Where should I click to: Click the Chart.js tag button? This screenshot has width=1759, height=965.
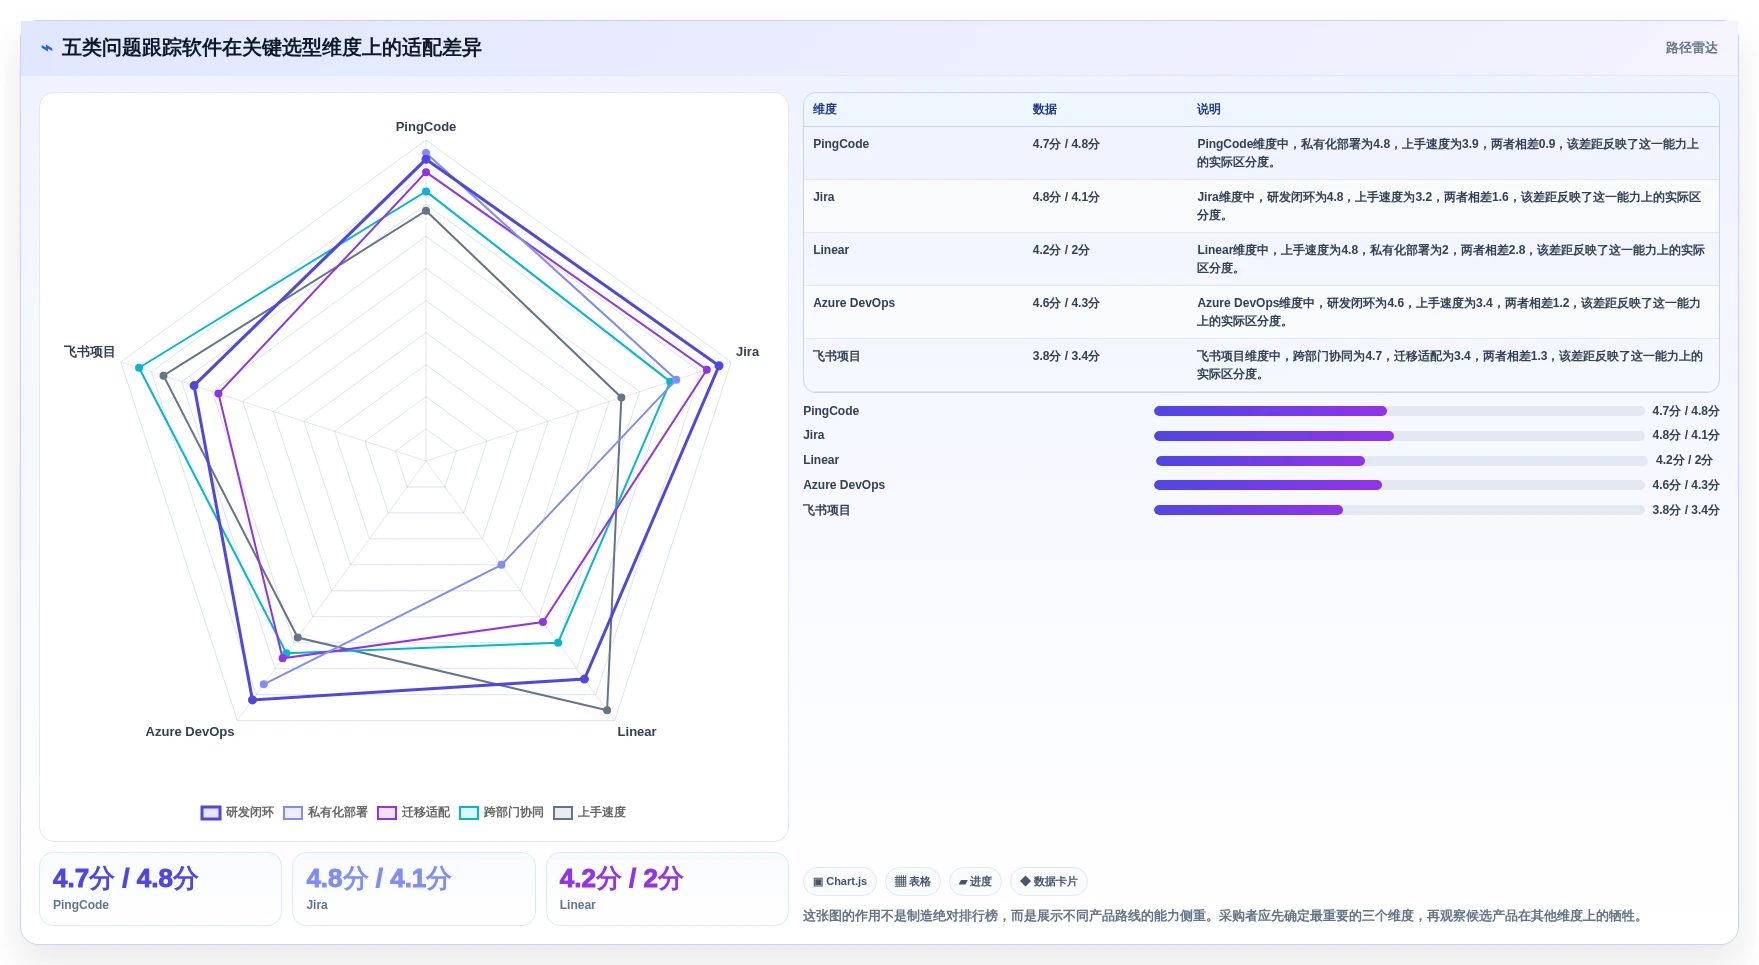(840, 881)
